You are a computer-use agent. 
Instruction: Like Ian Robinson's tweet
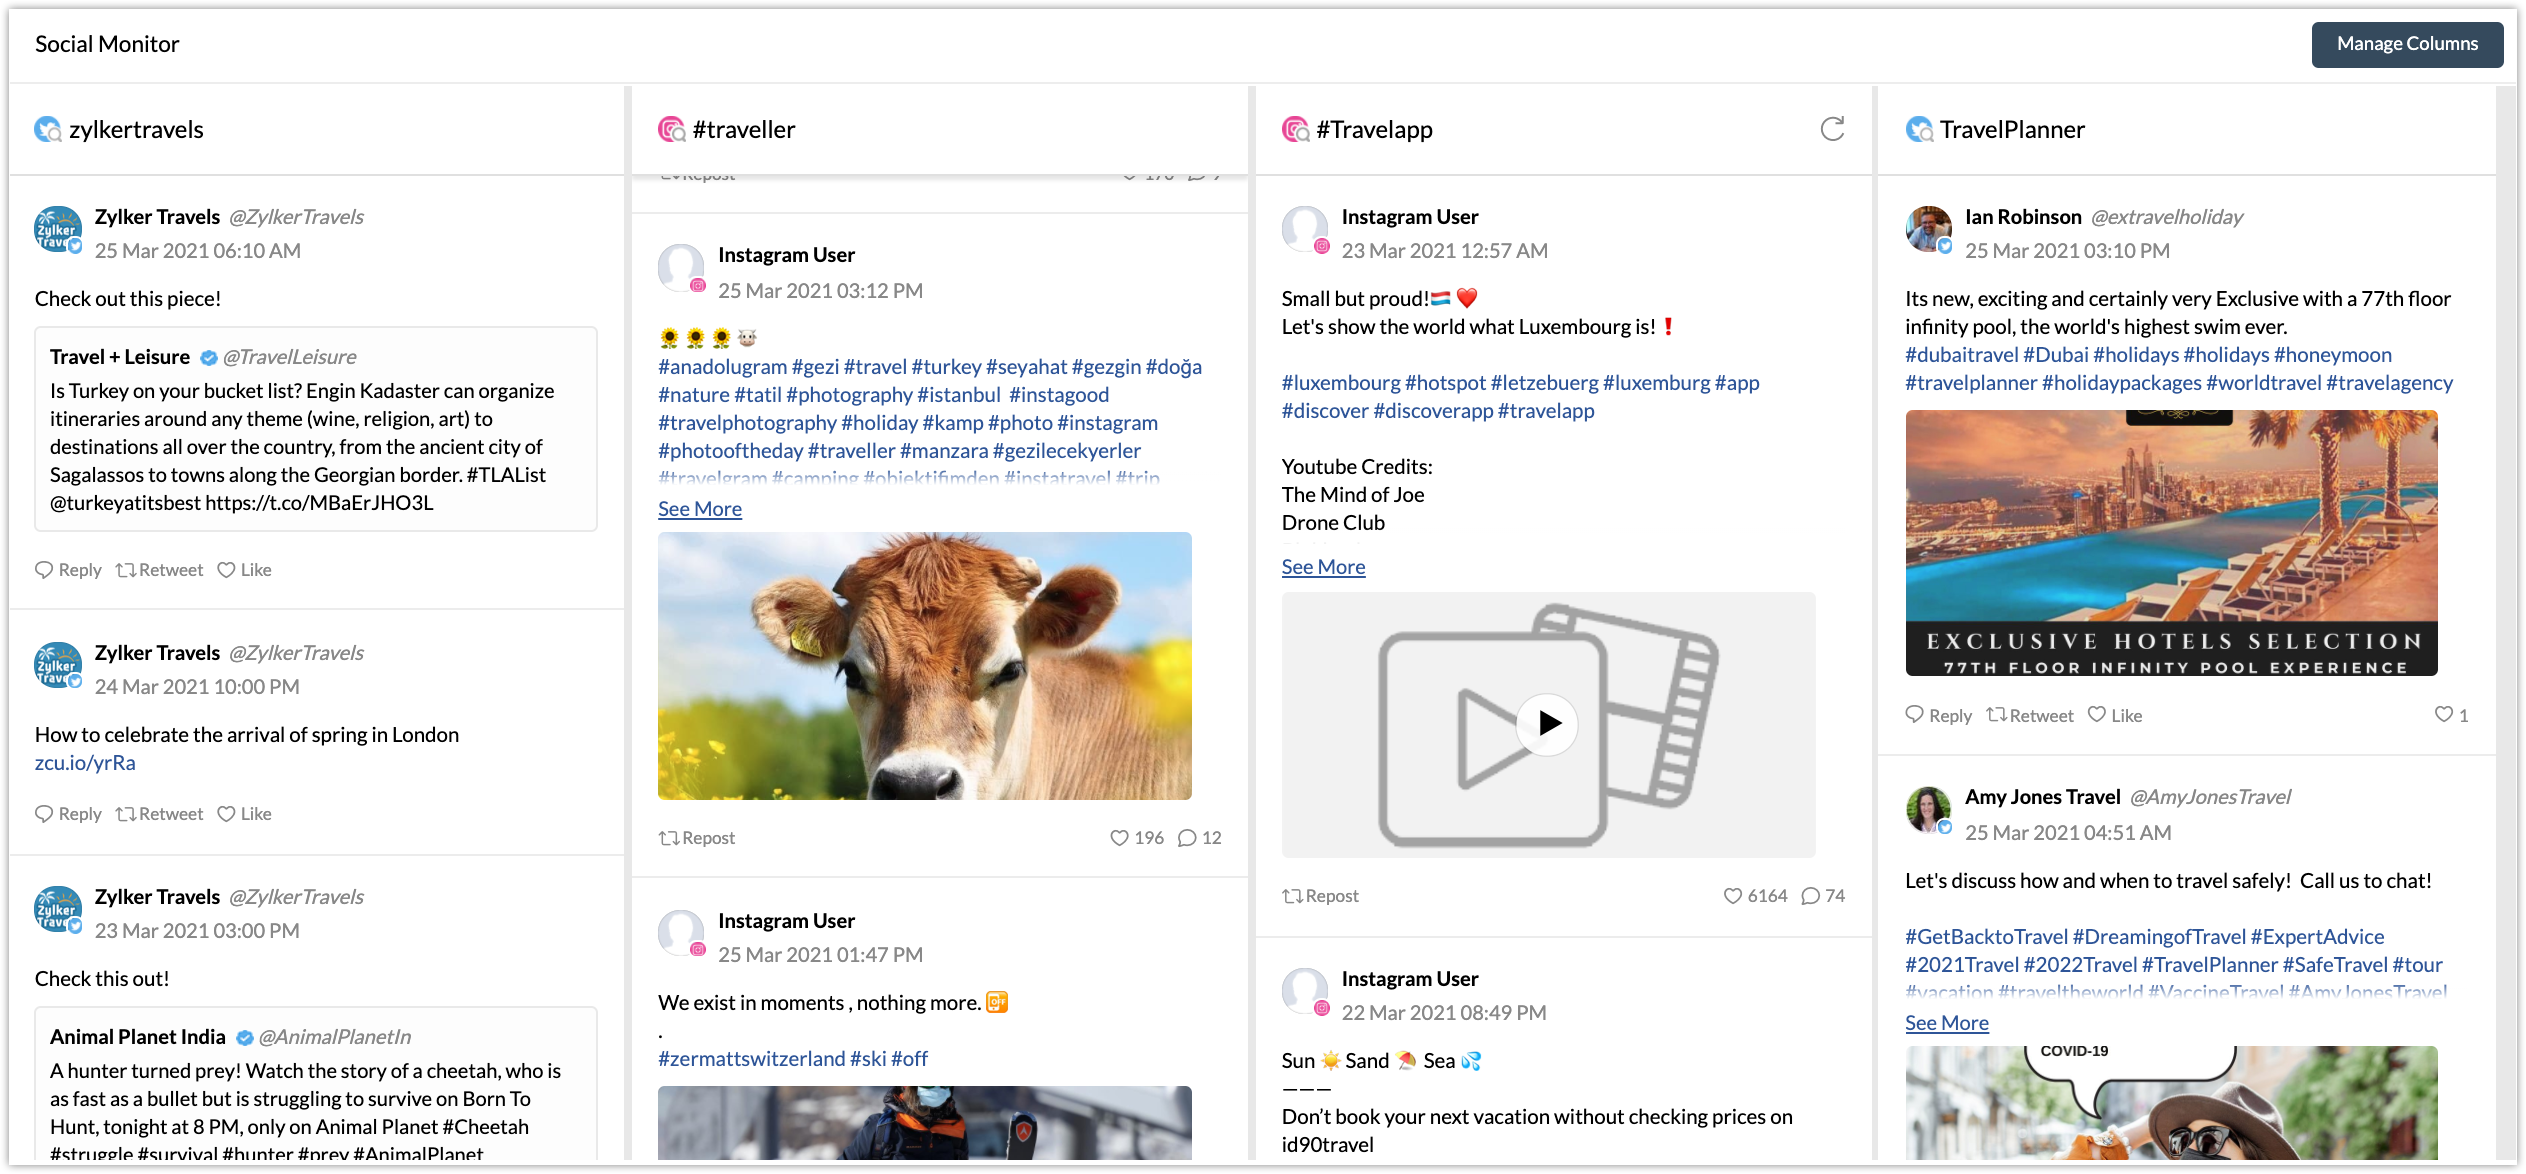[x=2115, y=716]
